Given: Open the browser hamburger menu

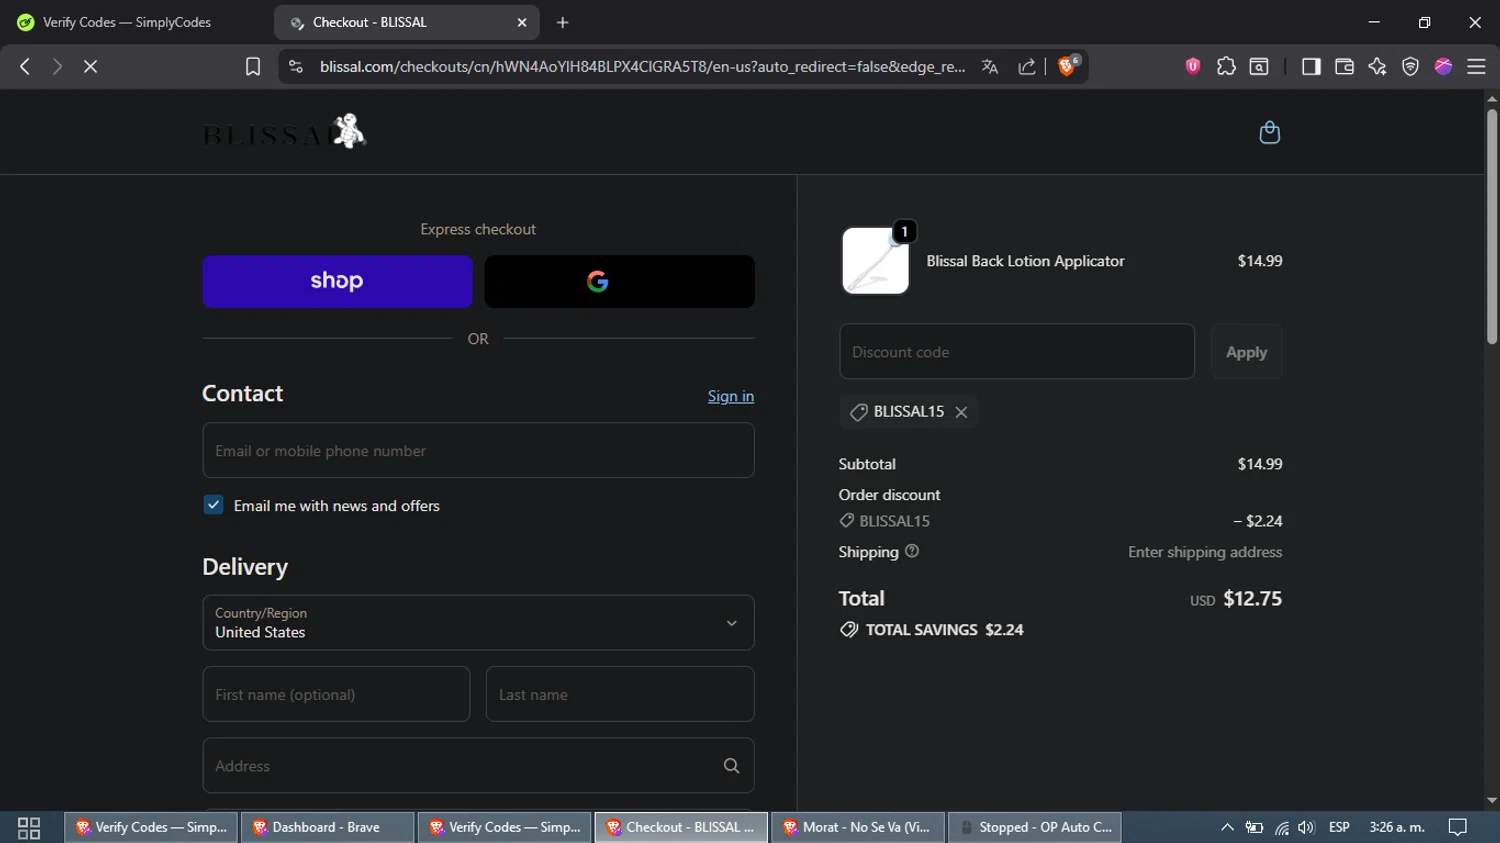Looking at the screenshot, I should [x=1476, y=66].
